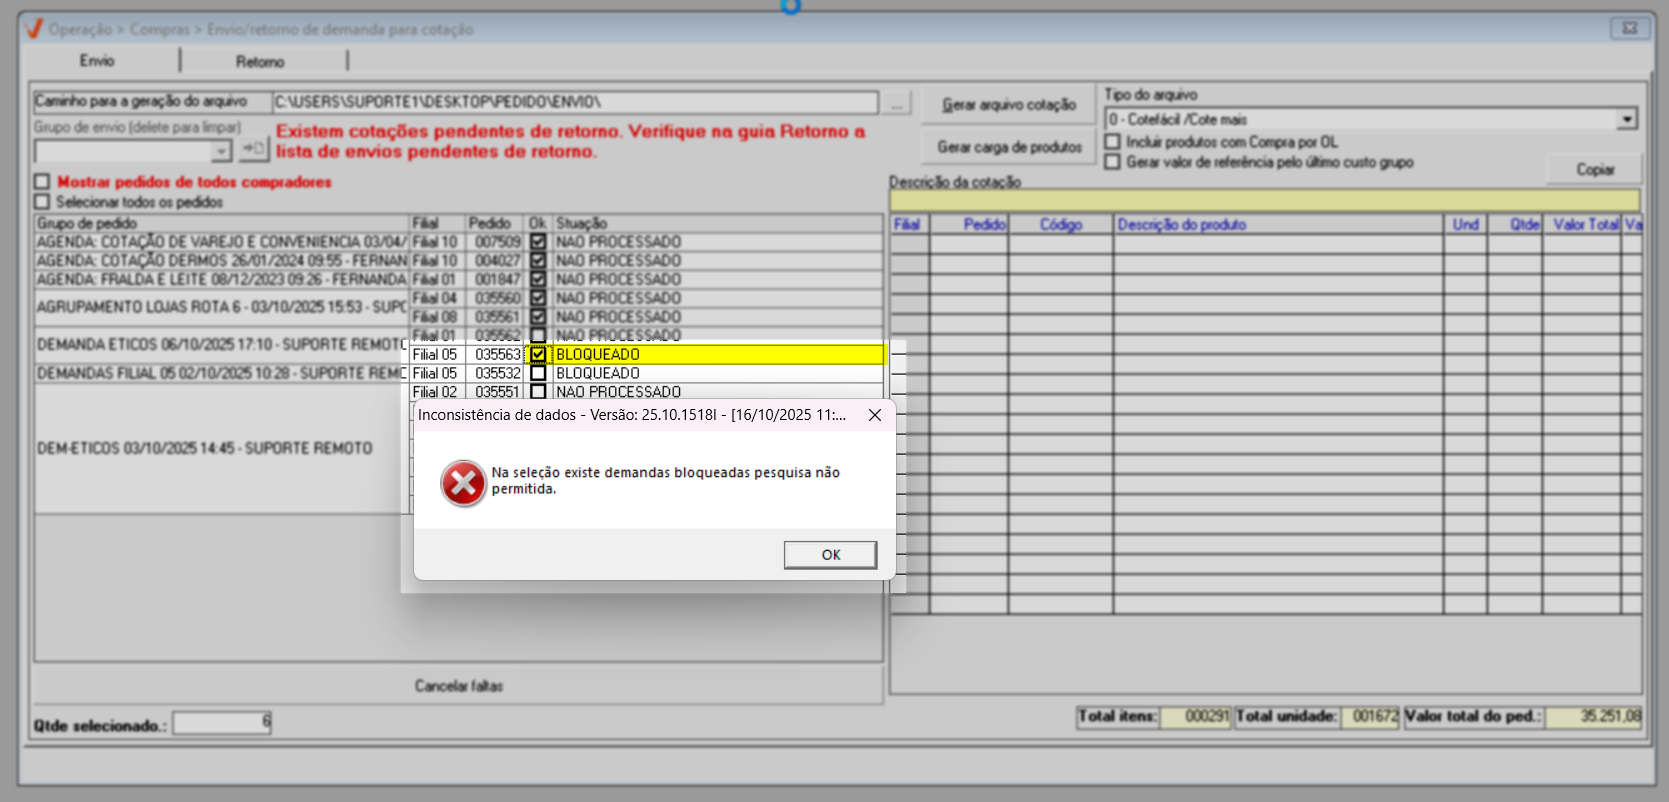Viewport: 1669px width, 802px height.
Task: Switch to the Retorno tab
Action: pos(260,61)
